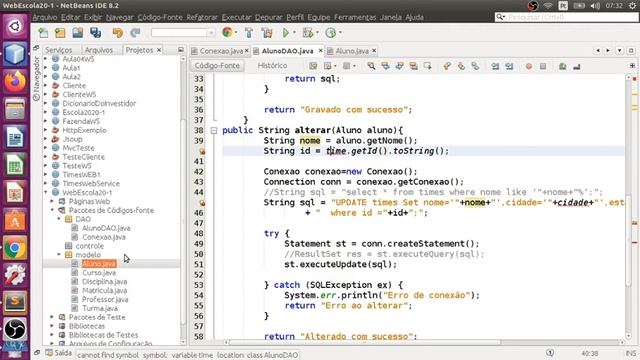Select AlunoDAO.java in project tree

point(106,228)
